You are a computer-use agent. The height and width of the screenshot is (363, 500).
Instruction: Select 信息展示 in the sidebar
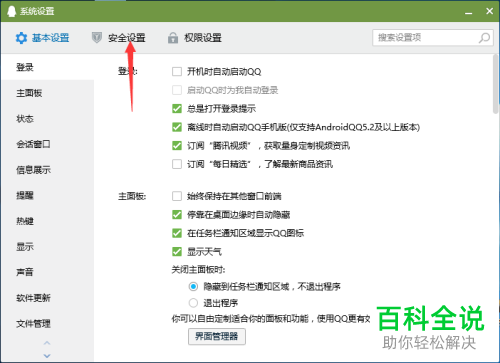point(48,170)
